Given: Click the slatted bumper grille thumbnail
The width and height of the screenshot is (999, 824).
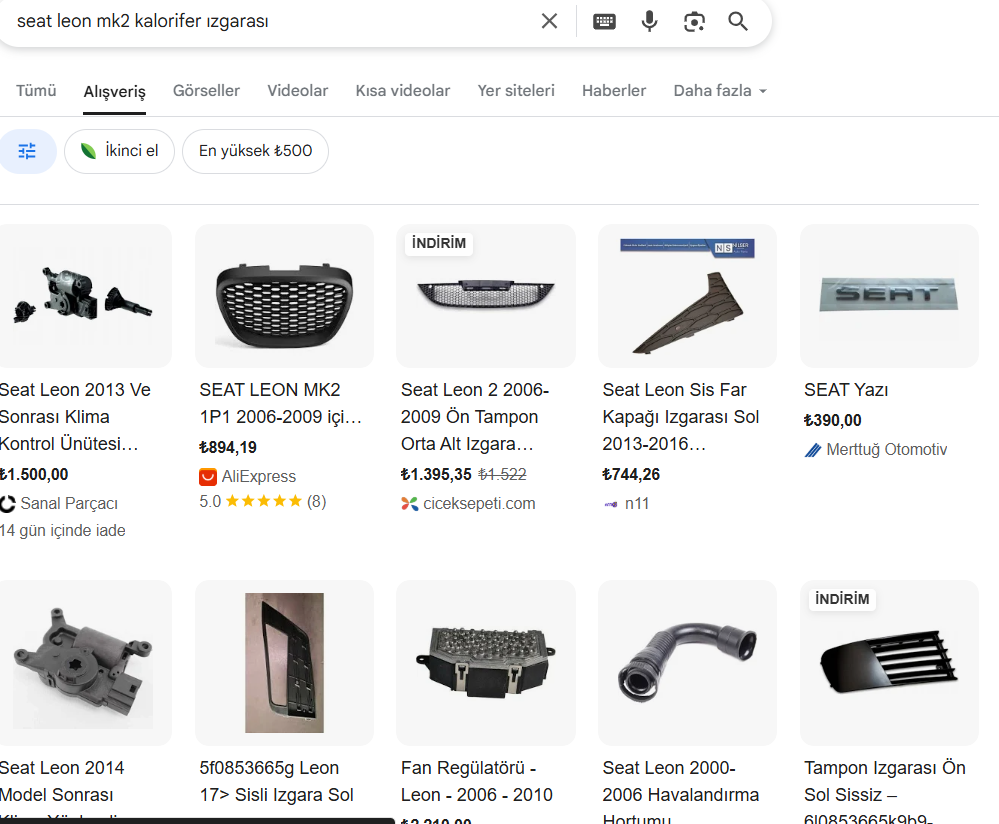Looking at the screenshot, I should [889, 663].
